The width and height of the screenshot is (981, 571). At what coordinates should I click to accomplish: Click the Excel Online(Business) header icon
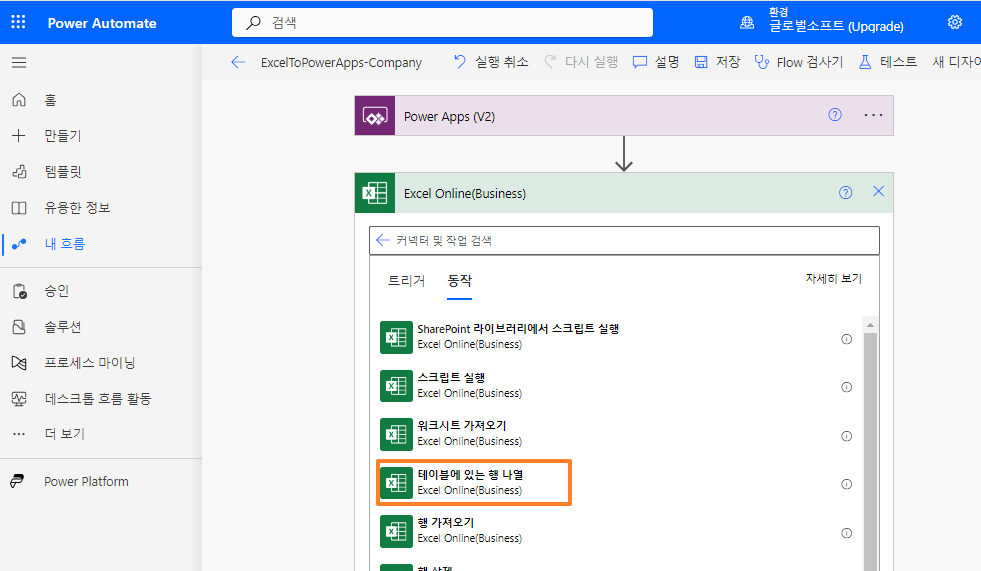pyautogui.click(x=375, y=193)
